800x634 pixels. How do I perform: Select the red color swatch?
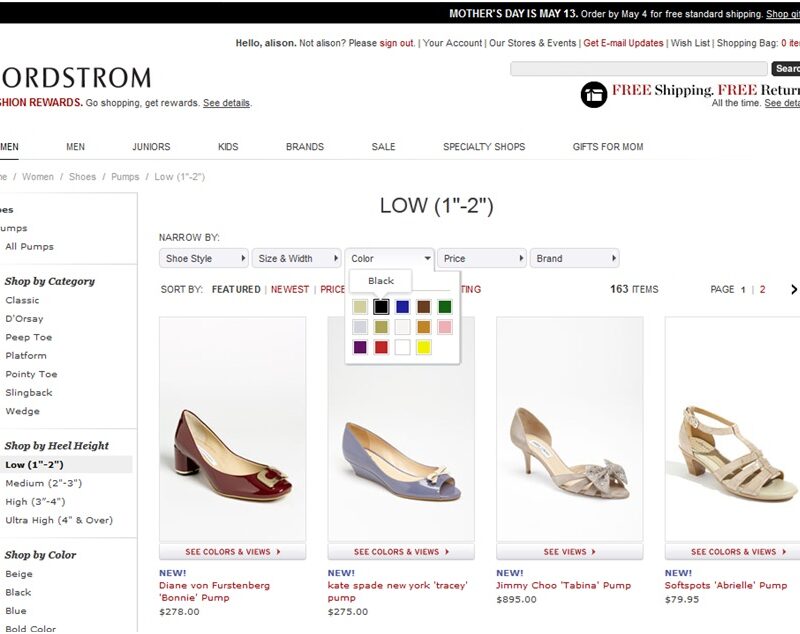pos(381,347)
